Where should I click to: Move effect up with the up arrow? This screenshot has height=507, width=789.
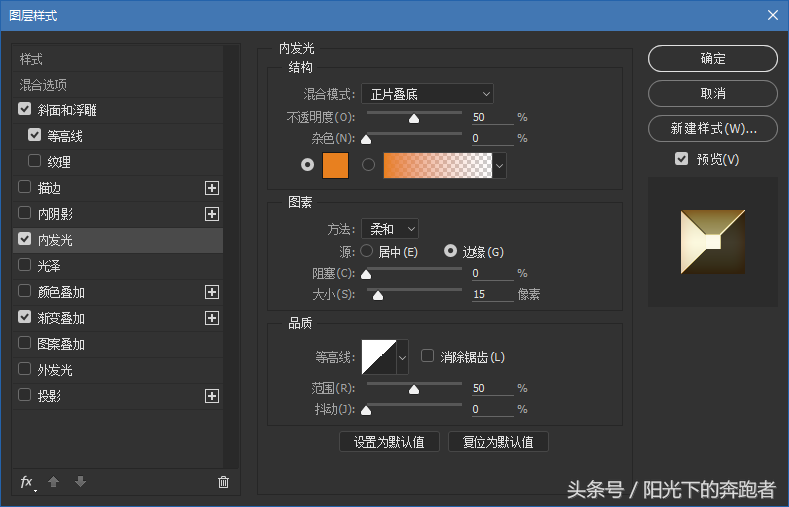click(x=53, y=482)
